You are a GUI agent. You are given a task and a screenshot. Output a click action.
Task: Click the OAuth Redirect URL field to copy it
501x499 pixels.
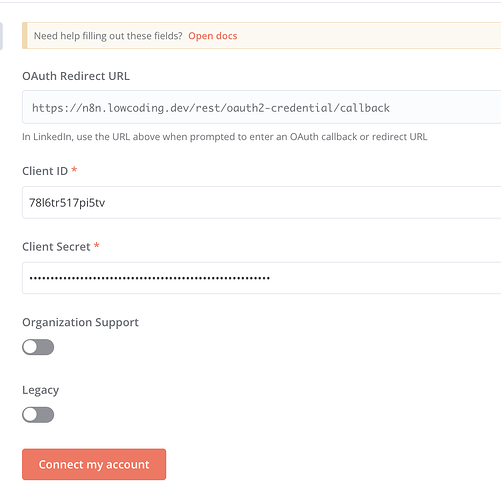(x=262, y=107)
